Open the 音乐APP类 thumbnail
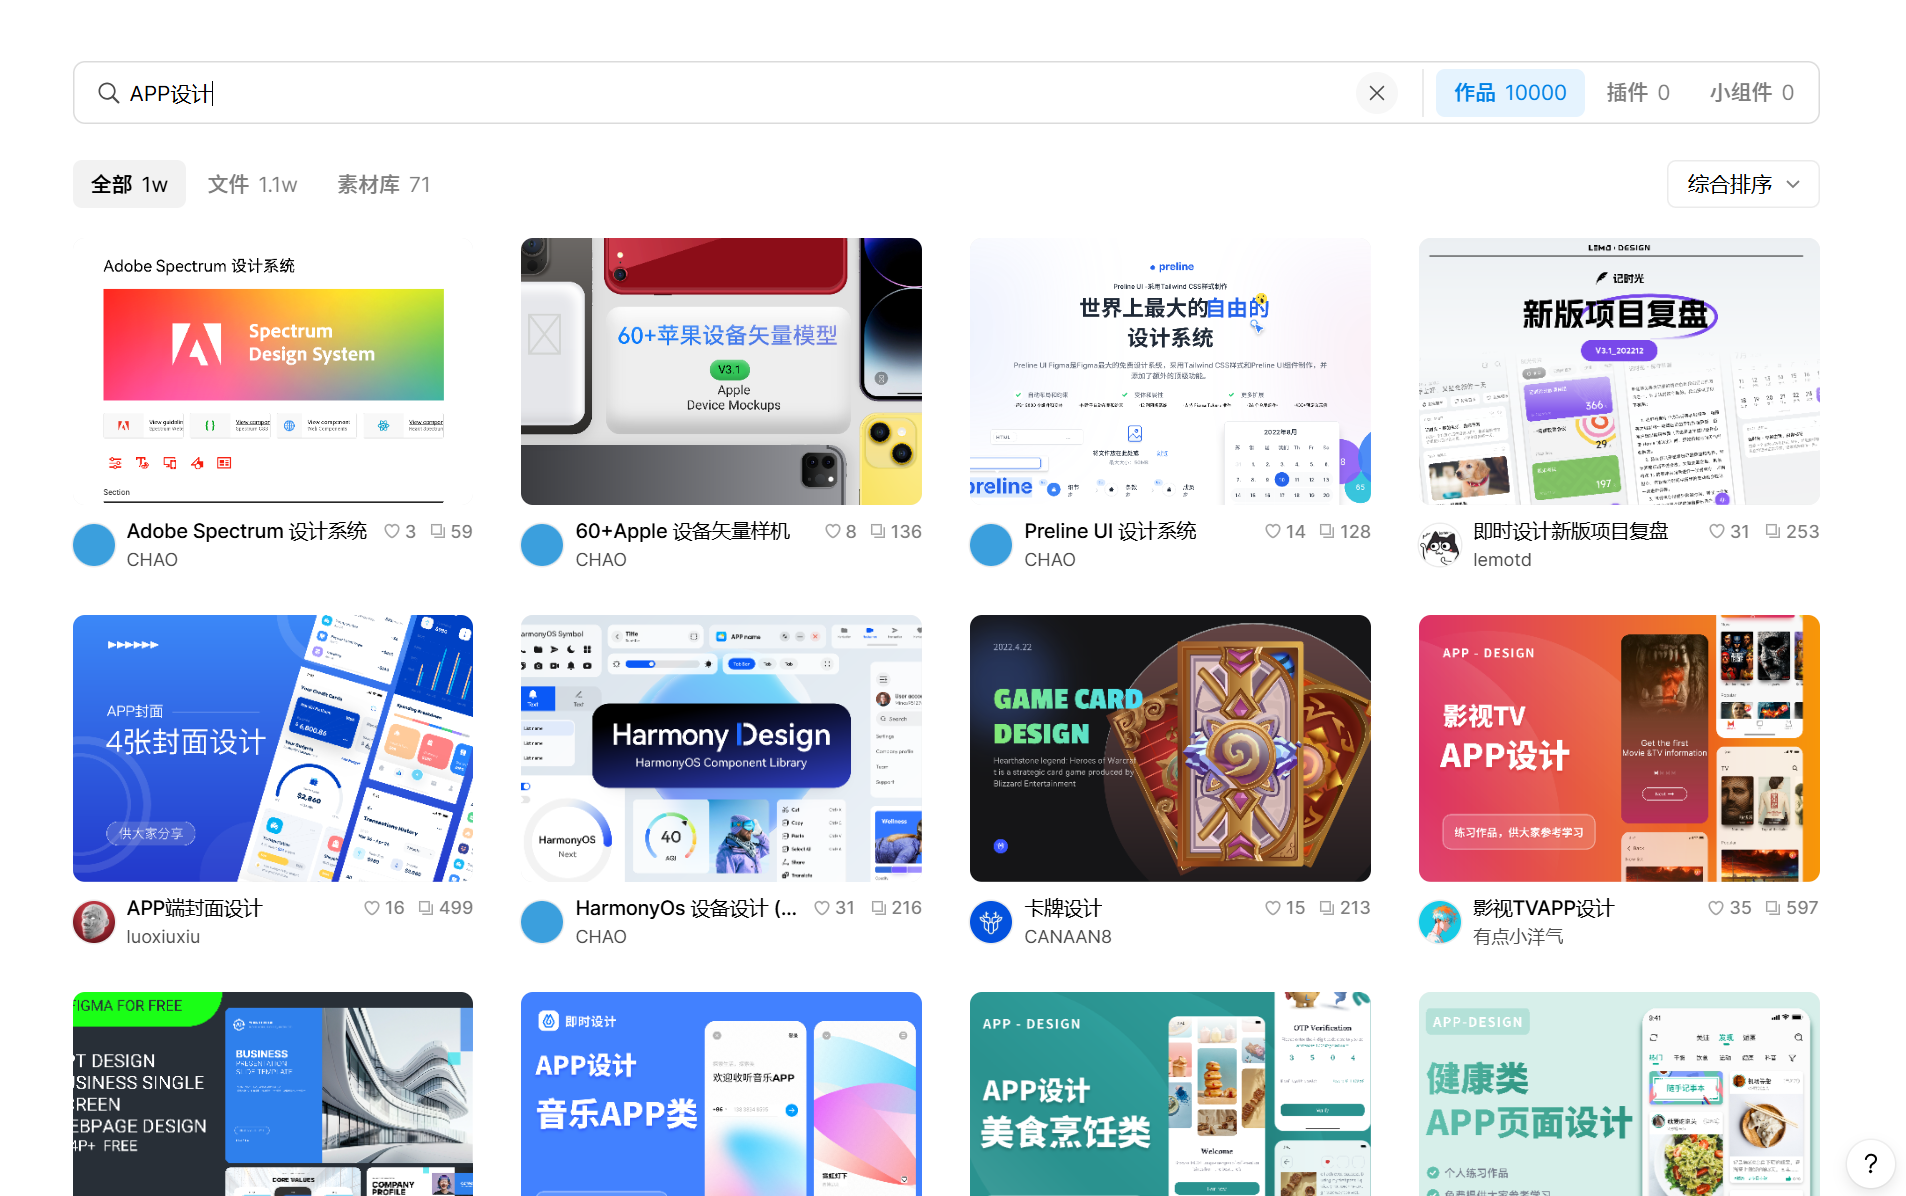The height and width of the screenshot is (1196, 1906). pos(721,1094)
